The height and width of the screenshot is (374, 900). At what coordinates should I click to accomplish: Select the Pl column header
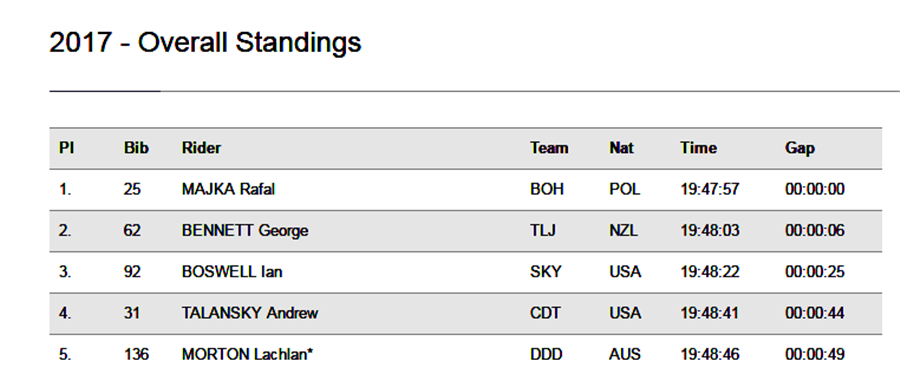pyautogui.click(x=67, y=148)
